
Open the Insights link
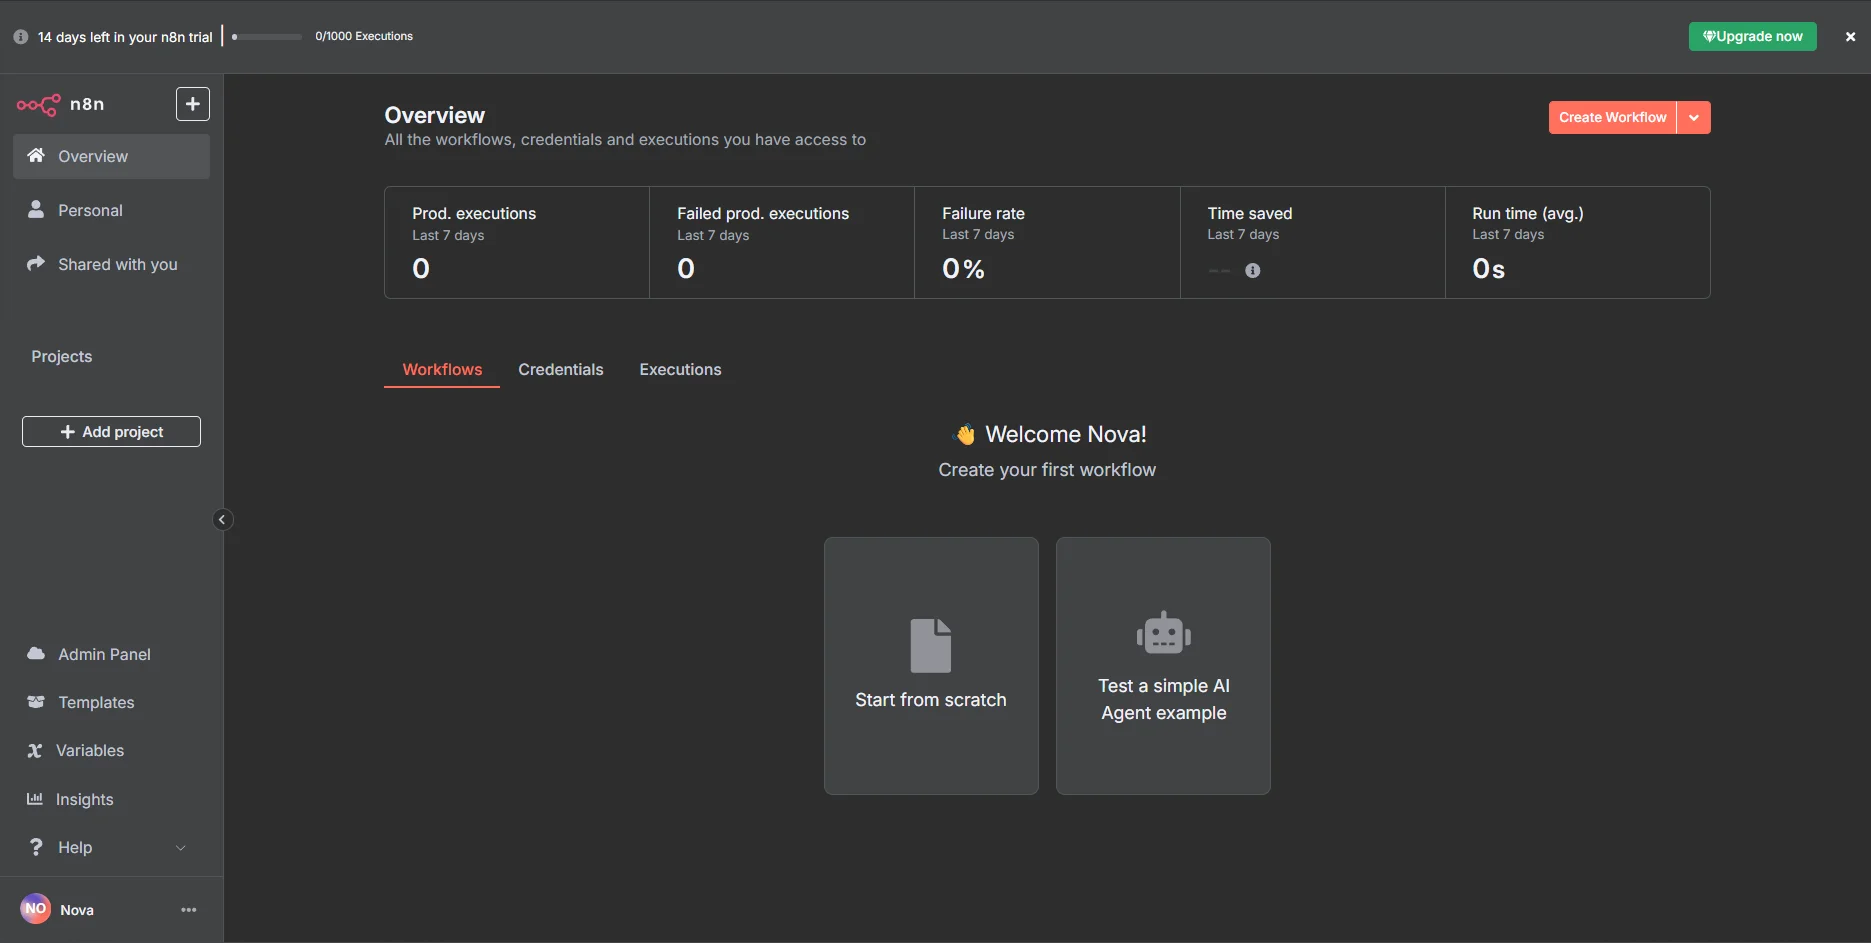[x=111, y=799]
